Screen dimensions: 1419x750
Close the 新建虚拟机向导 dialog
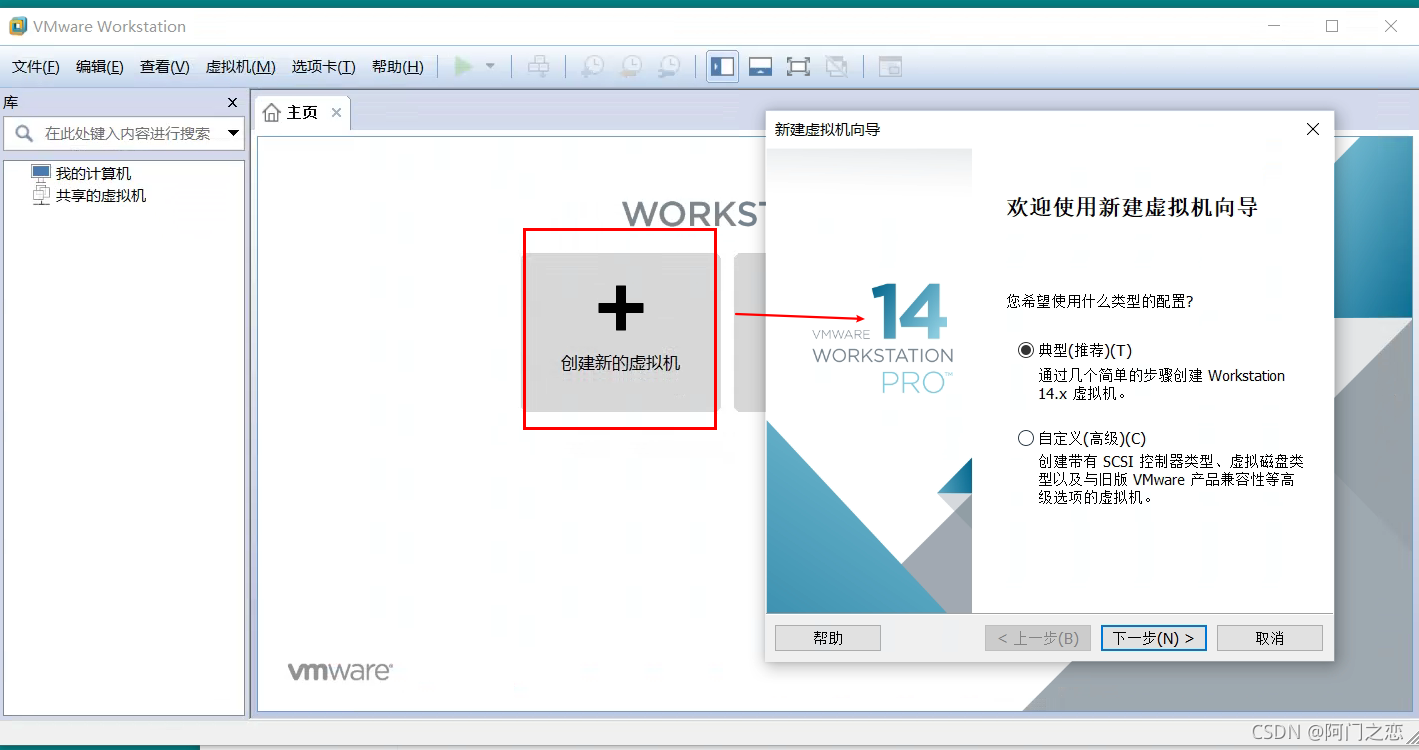[1313, 129]
